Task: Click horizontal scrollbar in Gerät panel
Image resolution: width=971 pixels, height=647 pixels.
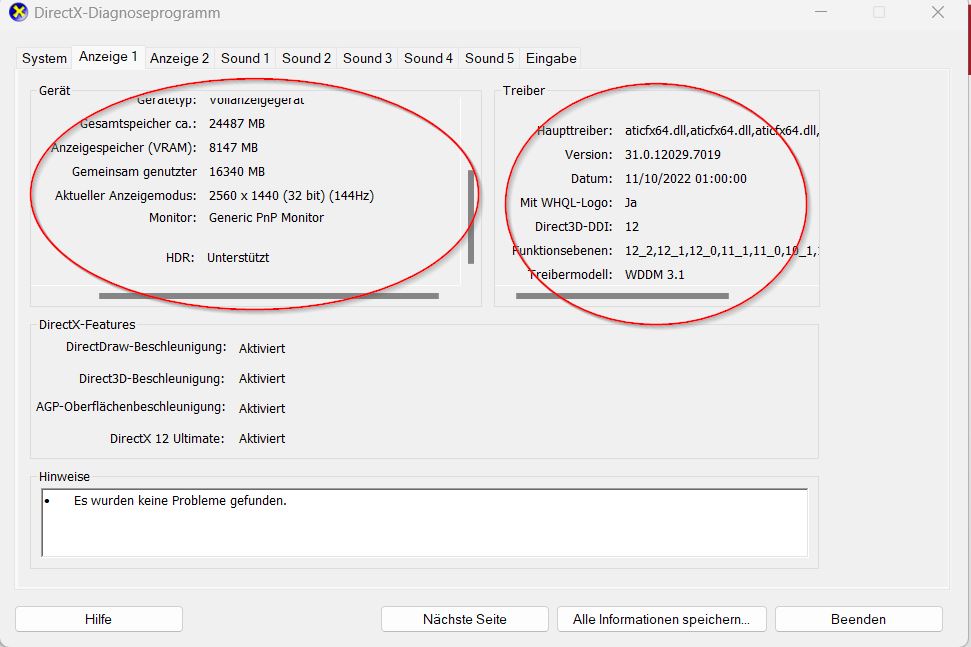Action: (x=269, y=296)
